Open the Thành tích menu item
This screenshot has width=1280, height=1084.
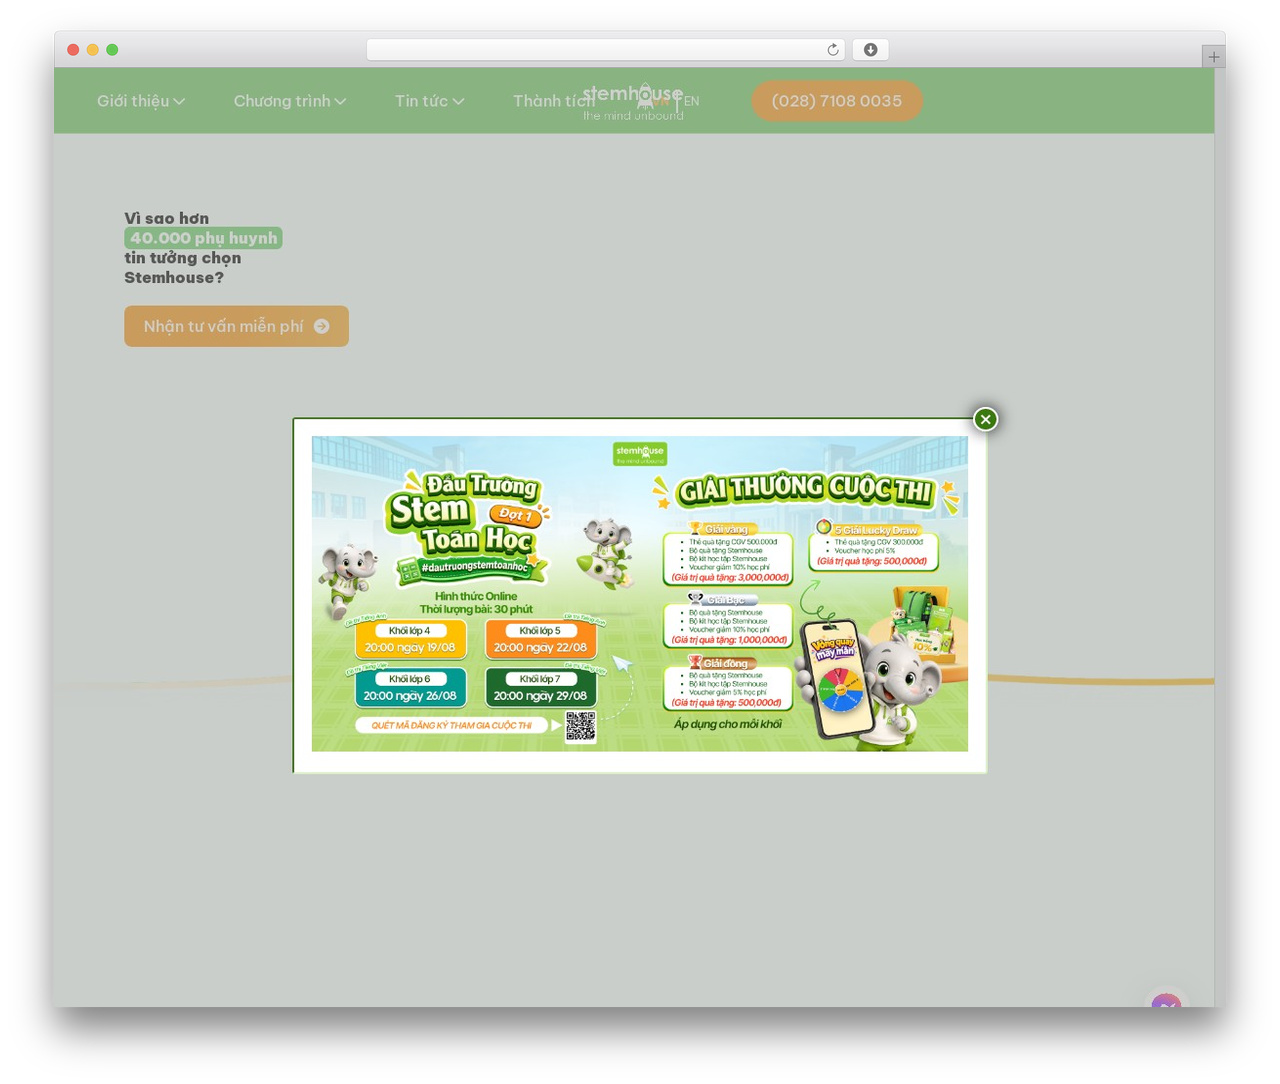(x=553, y=101)
